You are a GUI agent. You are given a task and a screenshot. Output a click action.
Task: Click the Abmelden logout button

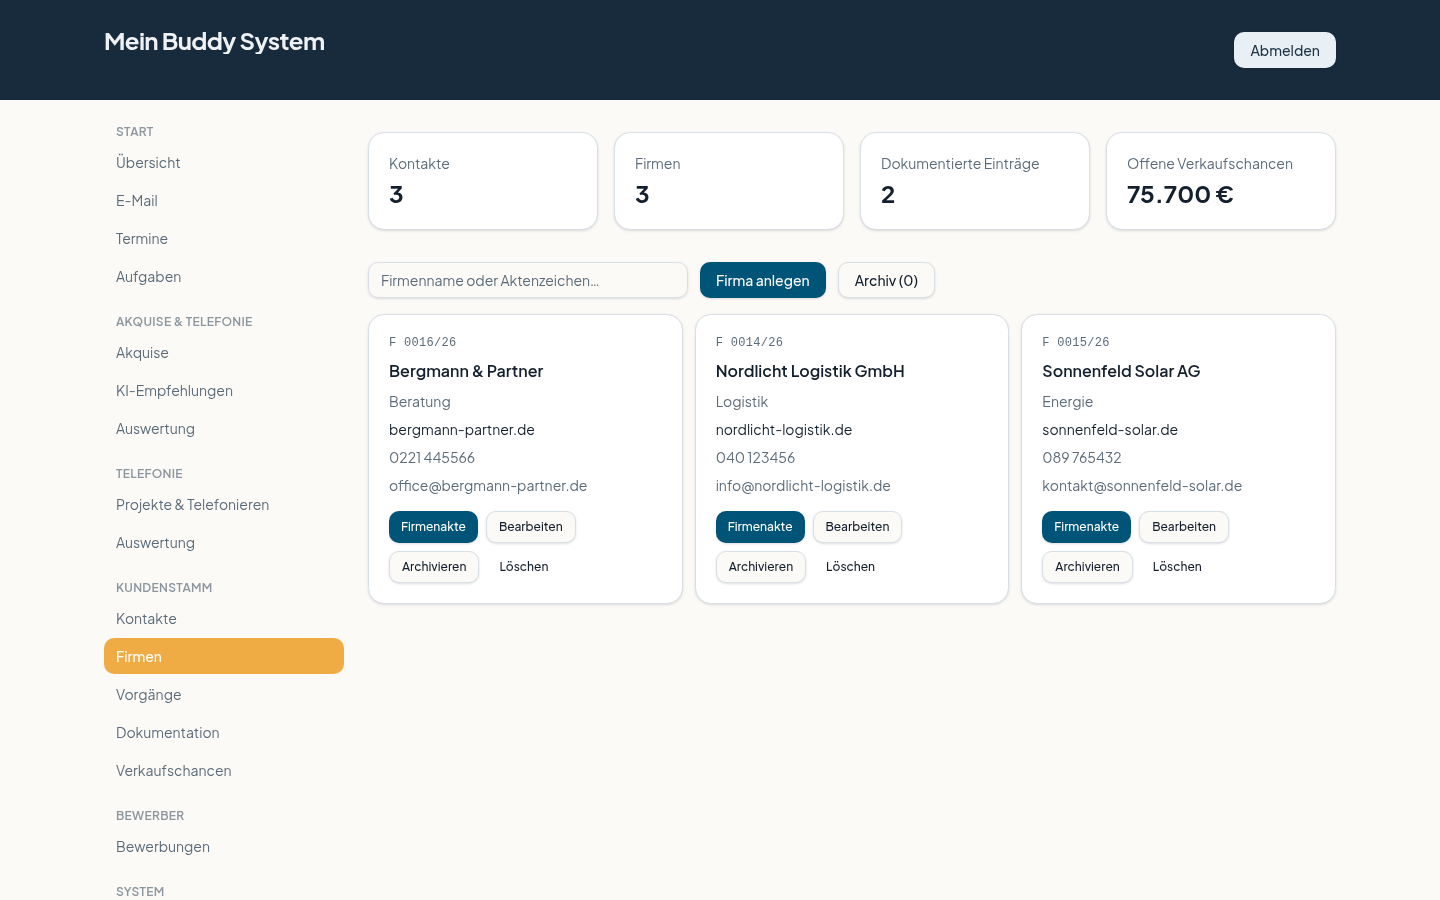[x=1284, y=50]
